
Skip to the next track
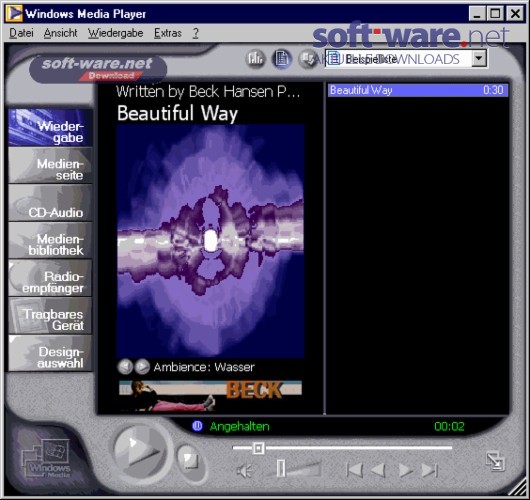tap(429, 470)
